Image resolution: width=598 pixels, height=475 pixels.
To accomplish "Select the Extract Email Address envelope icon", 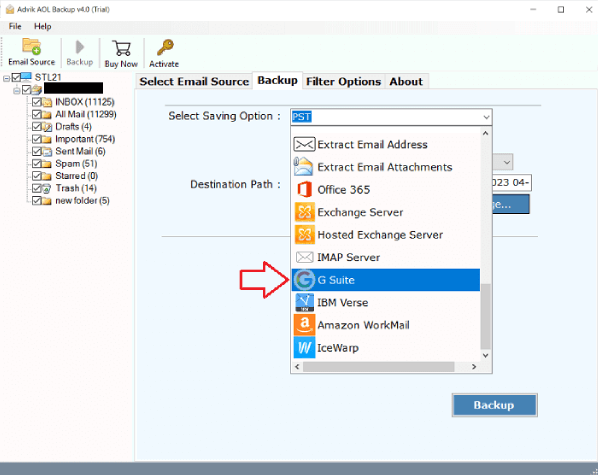I will pos(304,144).
